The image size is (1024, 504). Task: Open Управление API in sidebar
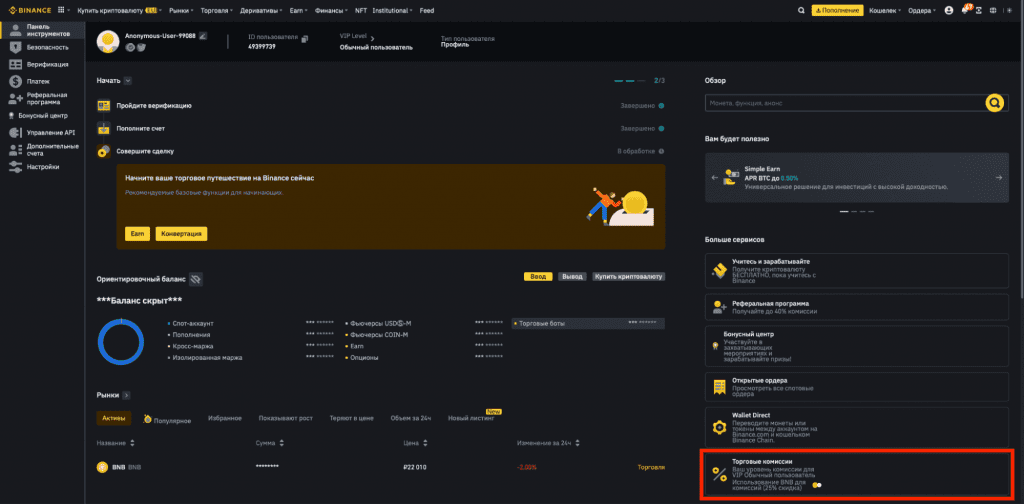(x=42, y=133)
